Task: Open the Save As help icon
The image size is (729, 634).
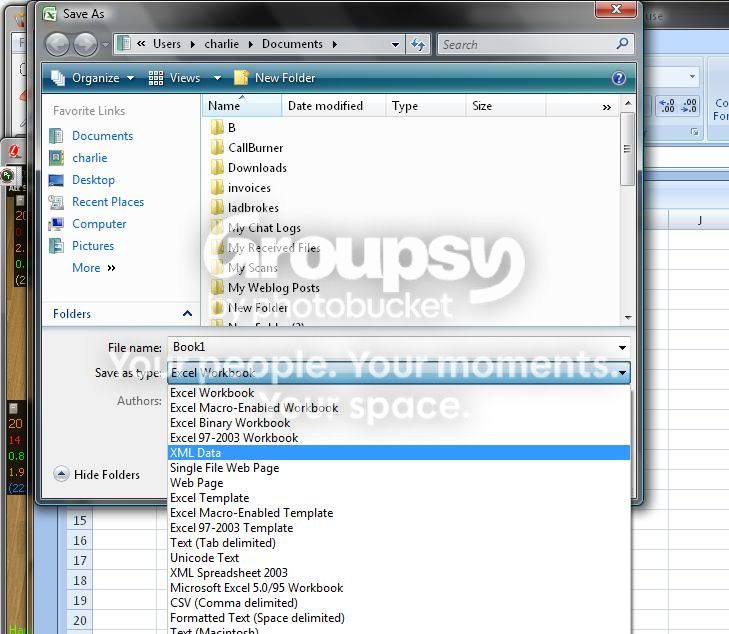Action: pyautogui.click(x=619, y=78)
